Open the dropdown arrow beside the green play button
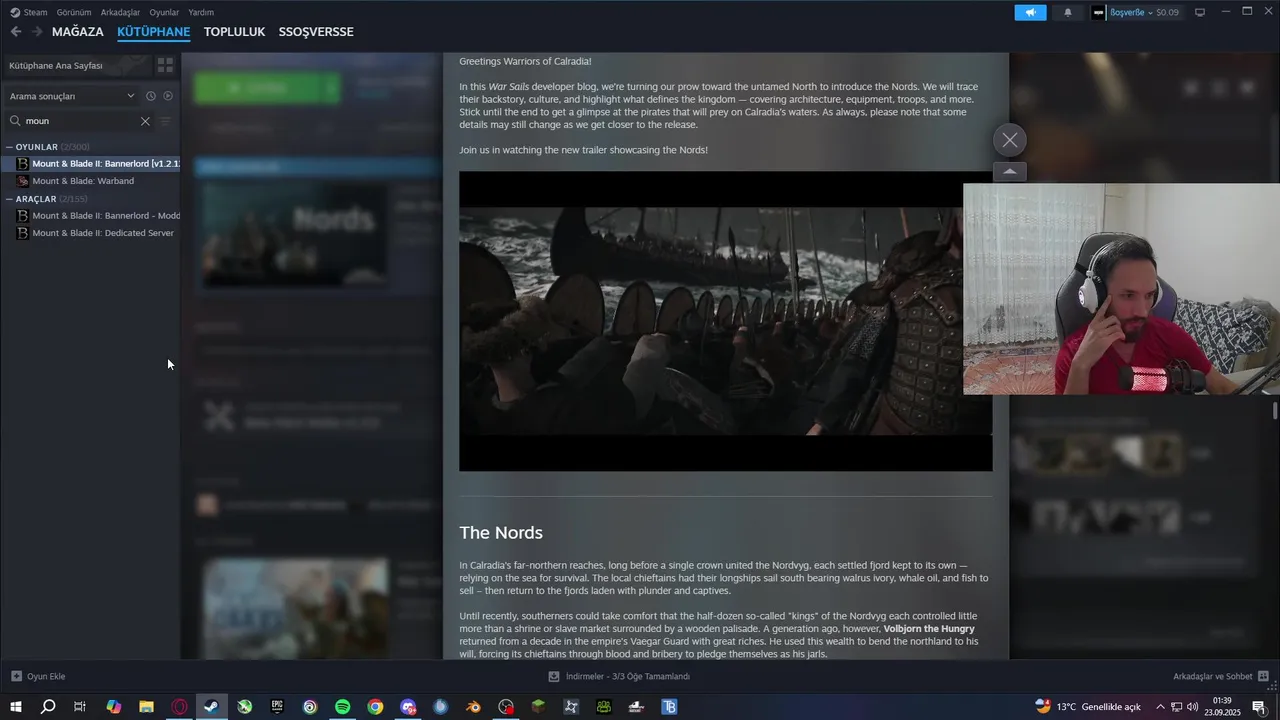Viewport: 1280px width, 720px height. (331, 88)
